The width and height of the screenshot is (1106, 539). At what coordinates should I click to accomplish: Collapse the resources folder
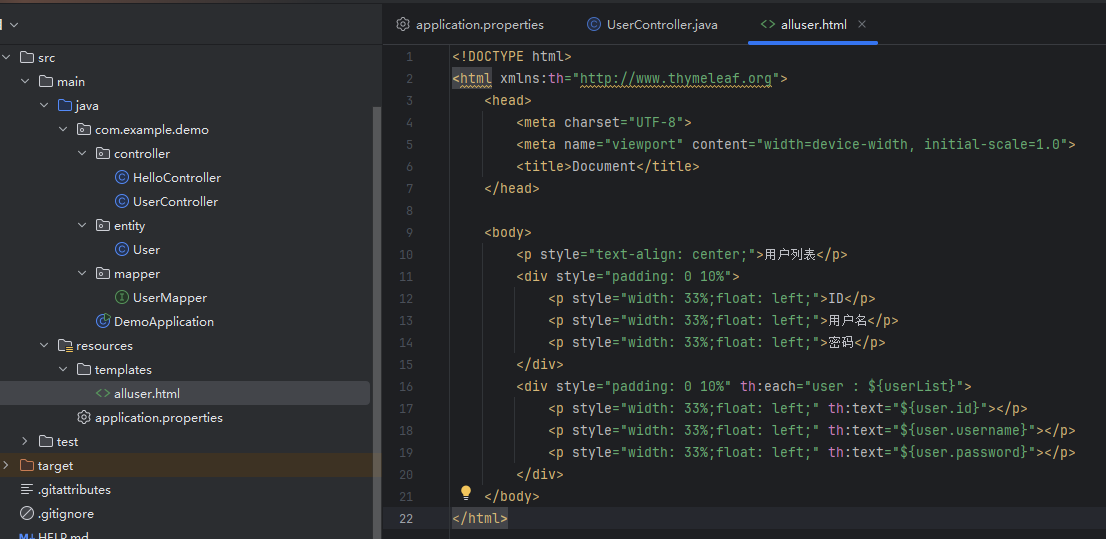[44, 345]
